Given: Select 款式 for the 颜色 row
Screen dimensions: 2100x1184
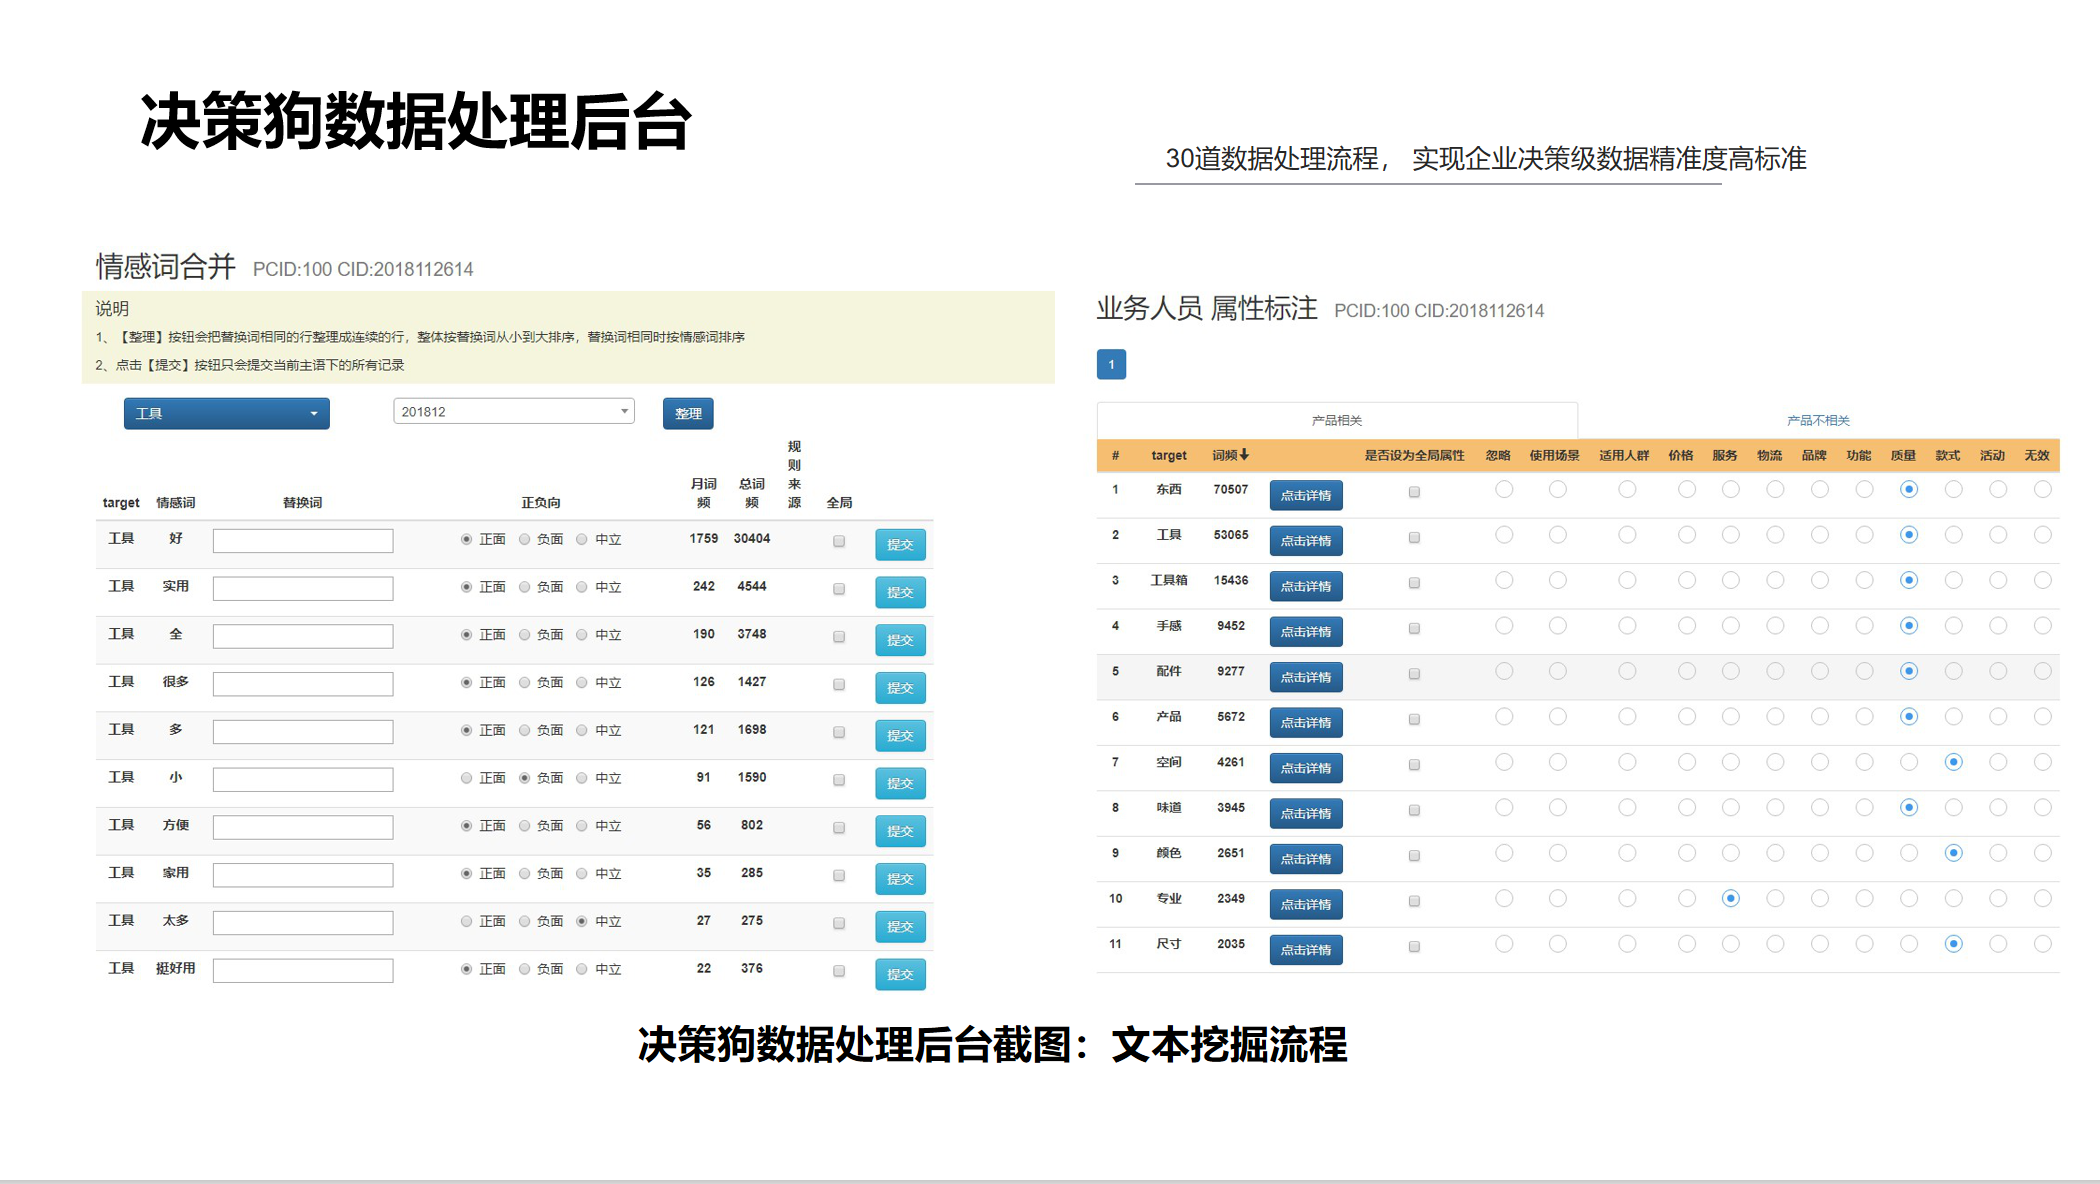Looking at the screenshot, I should click(1953, 853).
